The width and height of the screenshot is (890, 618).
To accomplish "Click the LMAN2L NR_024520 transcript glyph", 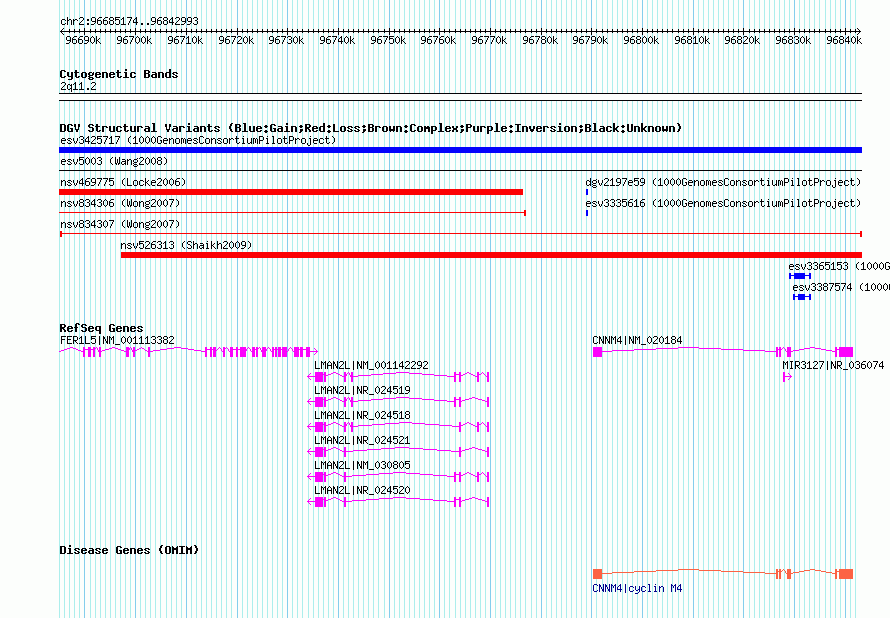I will coord(398,502).
